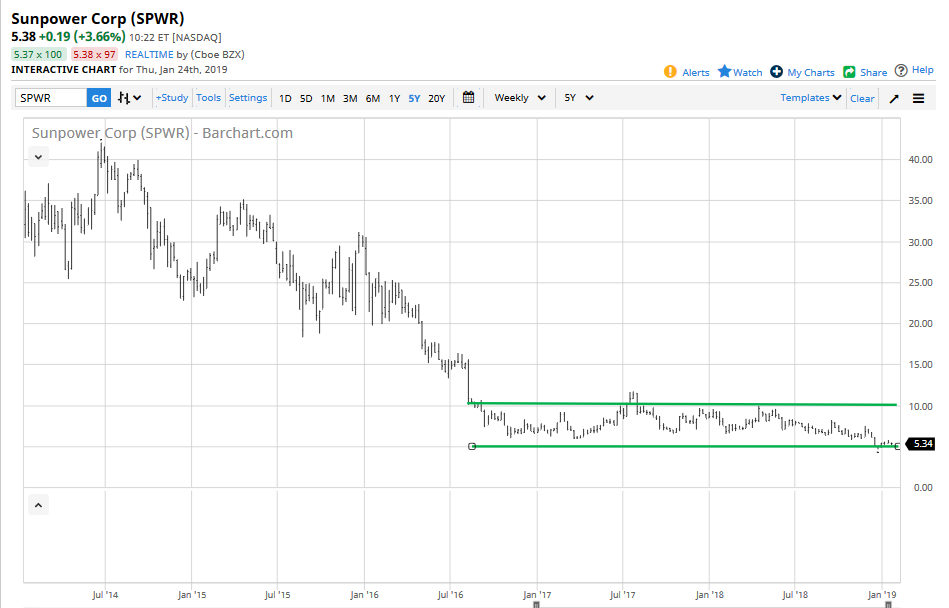Image resolution: width=949 pixels, height=608 pixels.
Task: Click the Help question mark icon
Action: (901, 70)
